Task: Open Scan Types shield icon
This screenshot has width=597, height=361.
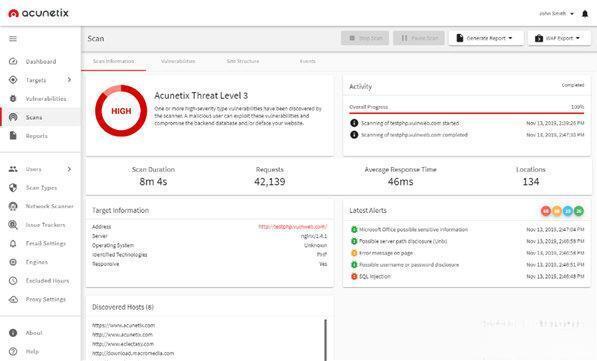Action: (13, 187)
